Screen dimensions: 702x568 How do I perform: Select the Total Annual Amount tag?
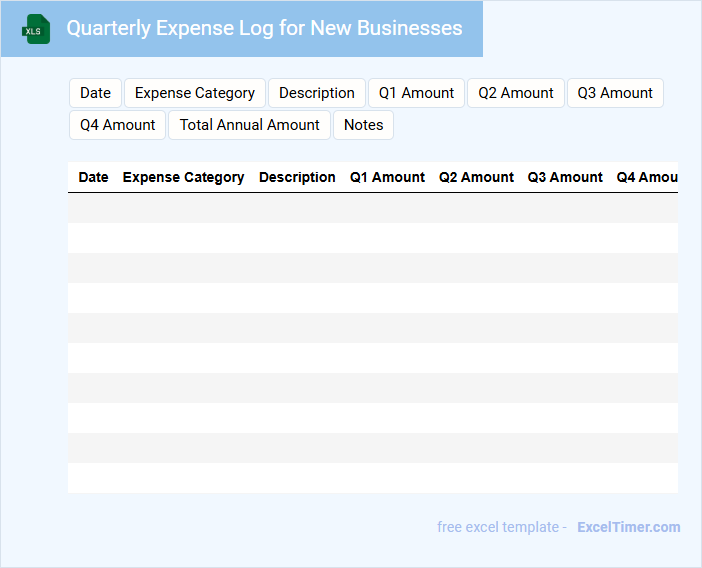(249, 125)
